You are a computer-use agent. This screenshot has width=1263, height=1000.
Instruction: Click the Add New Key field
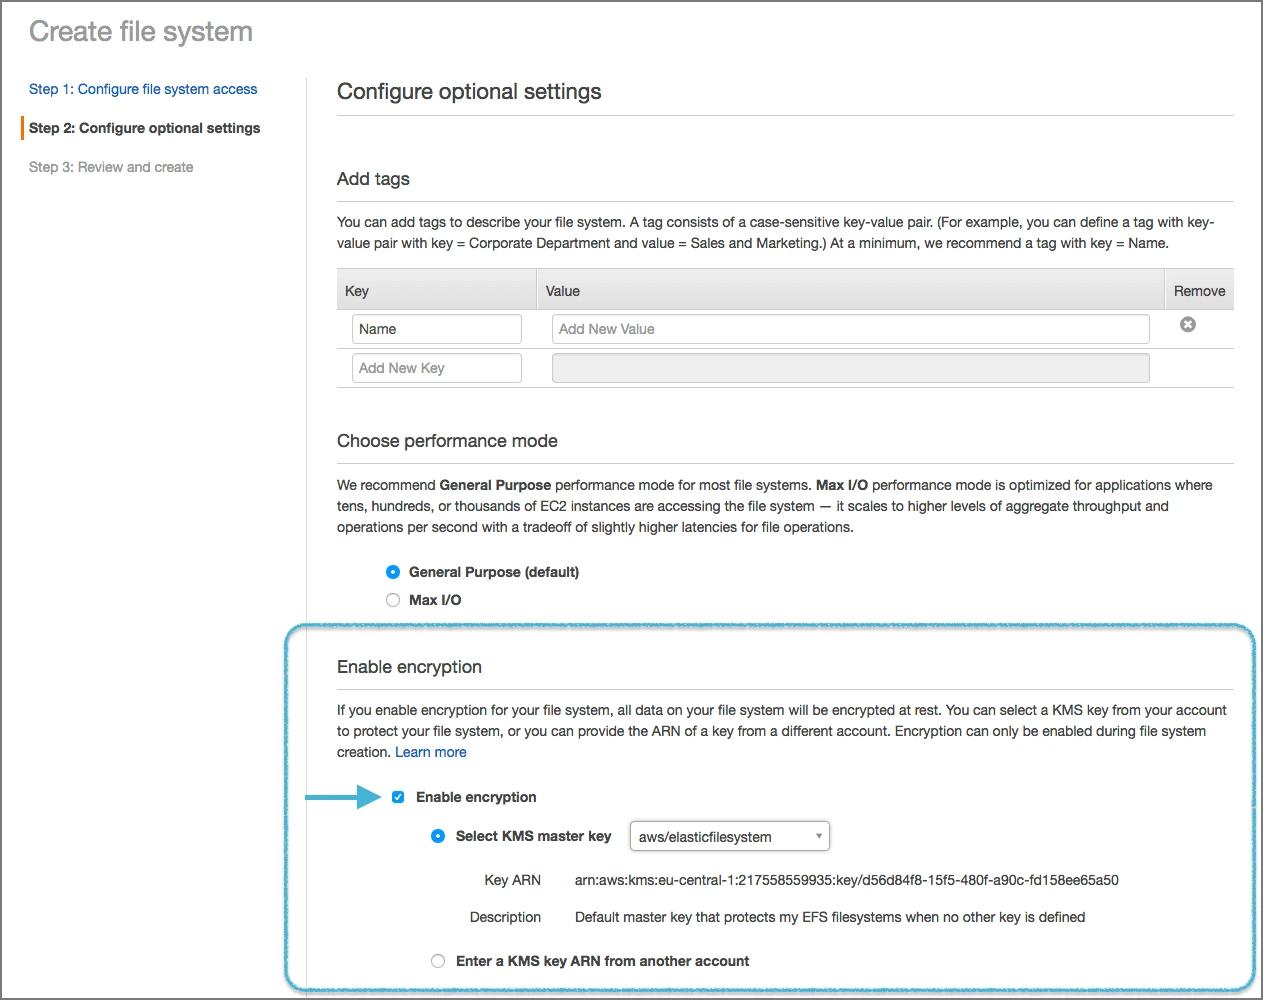click(436, 368)
